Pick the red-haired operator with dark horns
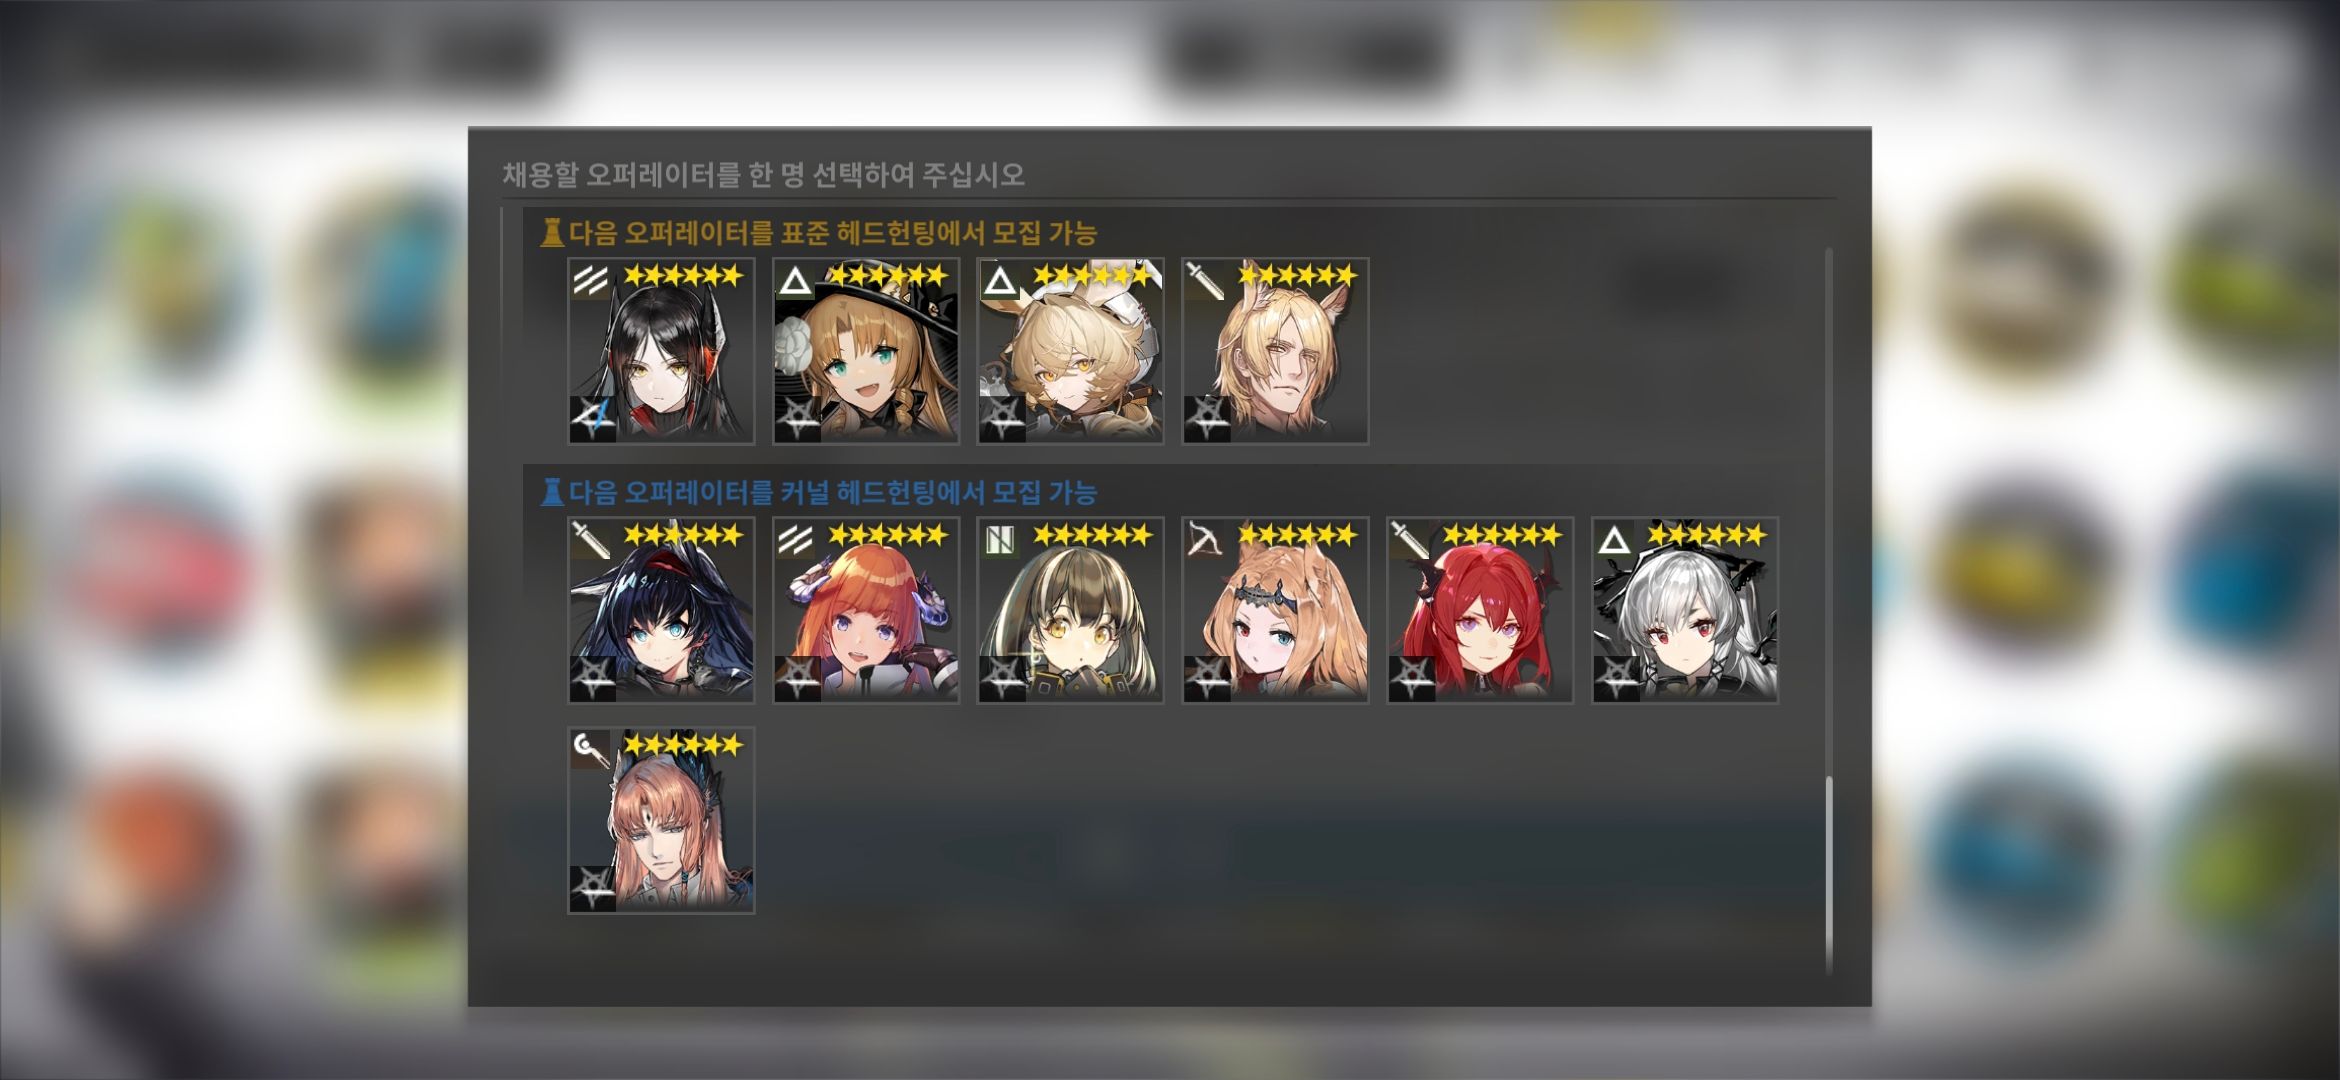The height and width of the screenshot is (1080, 2340). coord(1480,610)
